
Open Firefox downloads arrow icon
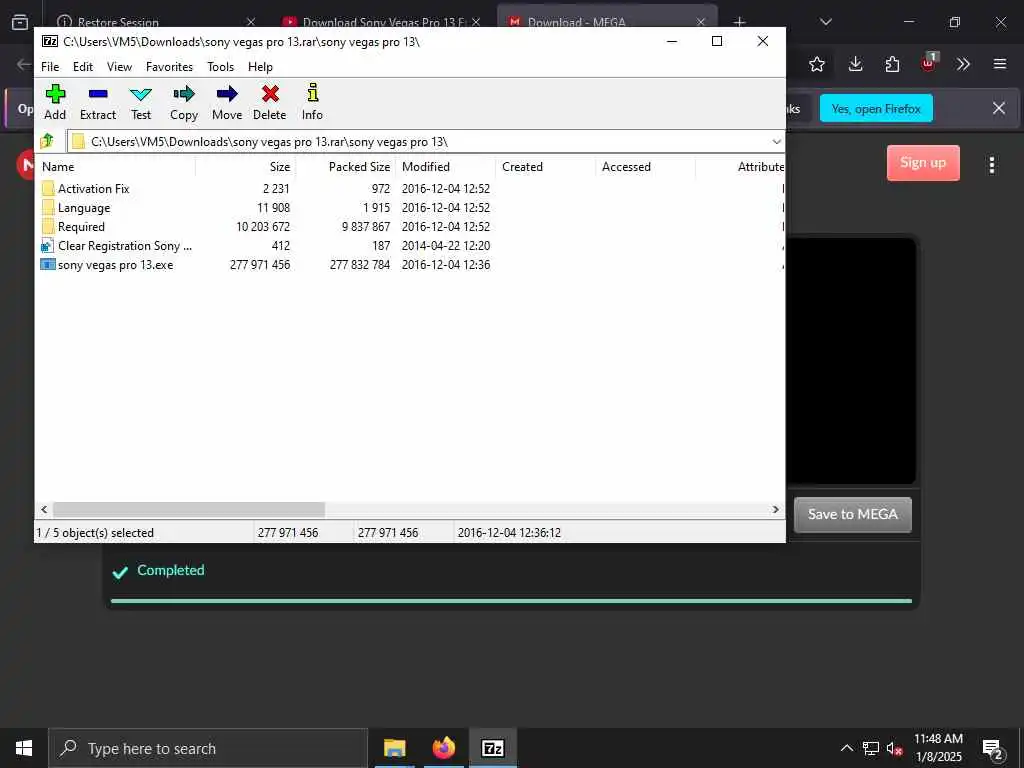[x=855, y=63]
